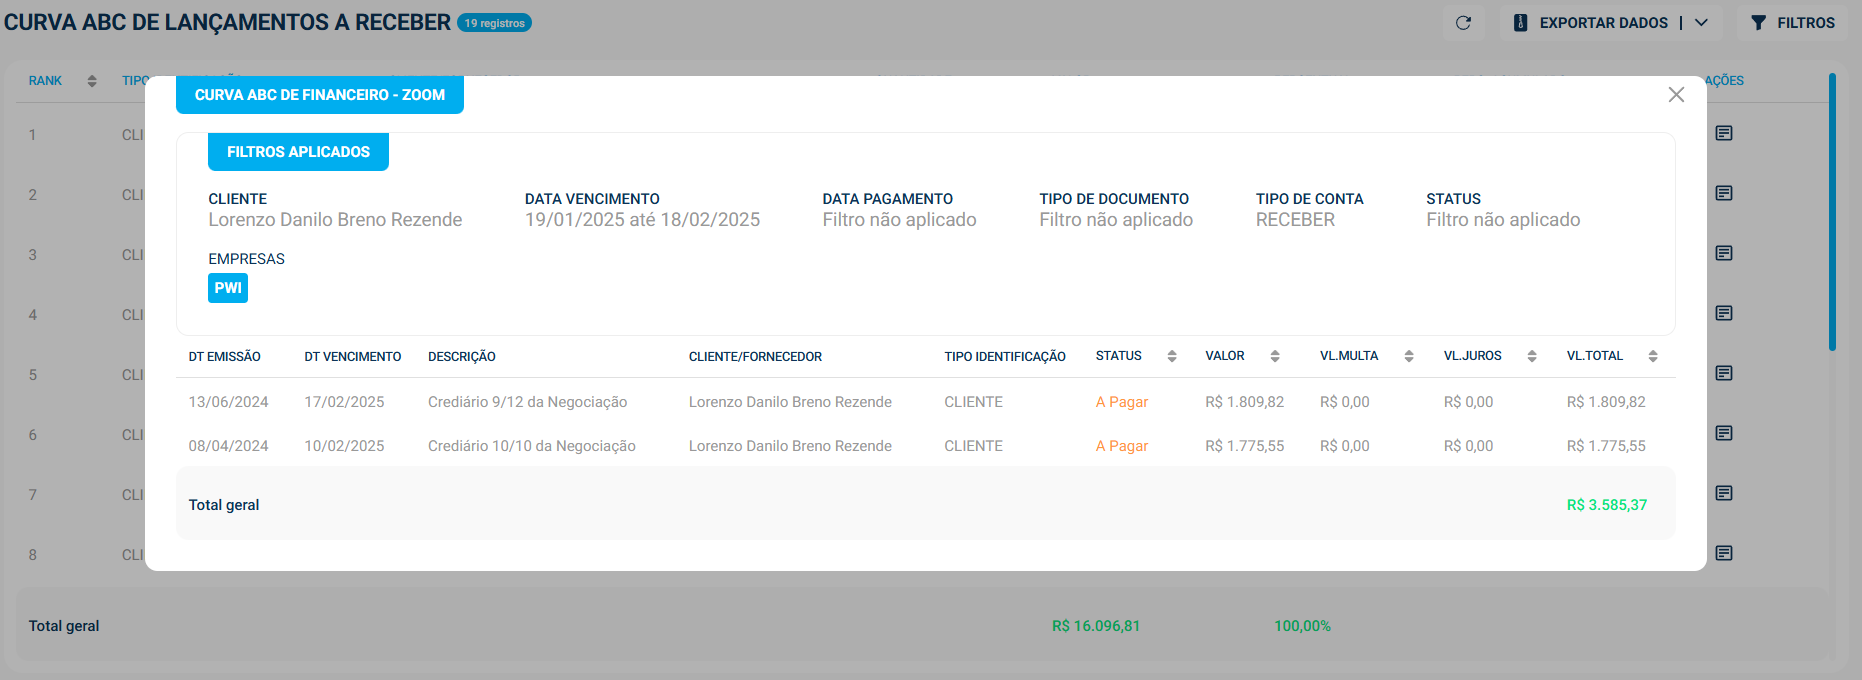Viewport: 1862px width, 680px height.
Task: Sort by Rank column arrows
Action: click(x=92, y=81)
